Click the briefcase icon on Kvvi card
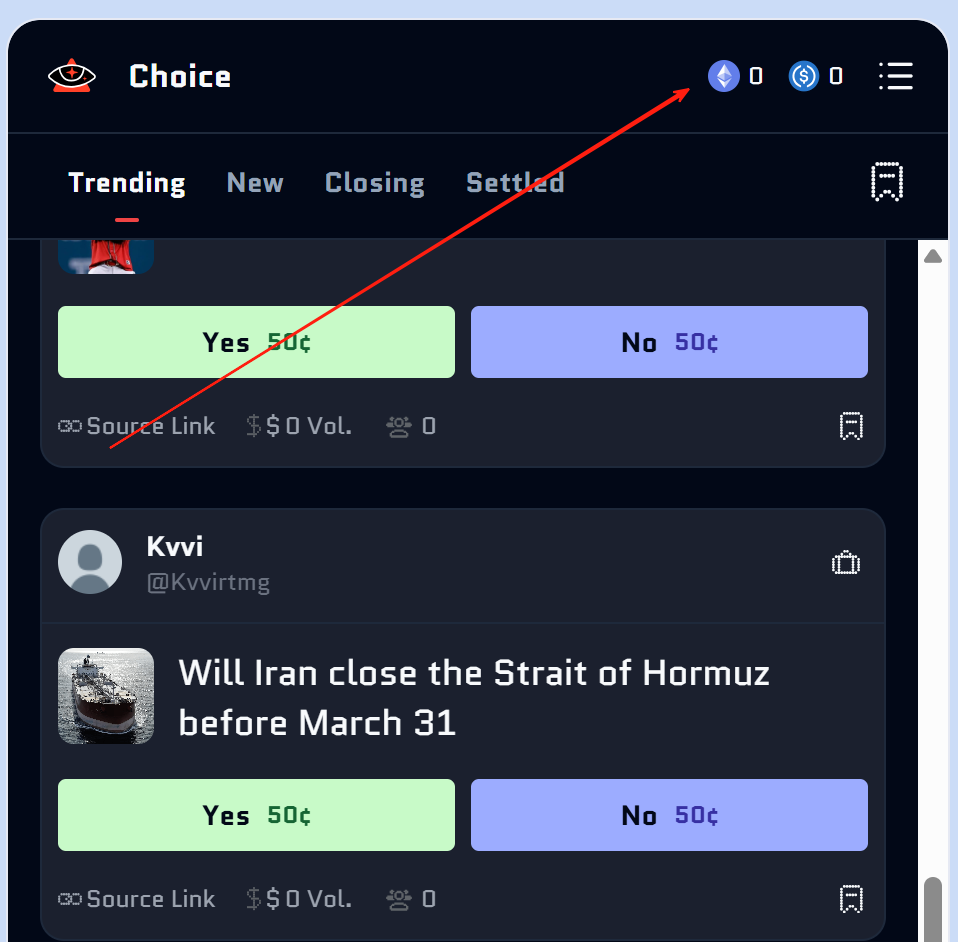 tap(846, 563)
